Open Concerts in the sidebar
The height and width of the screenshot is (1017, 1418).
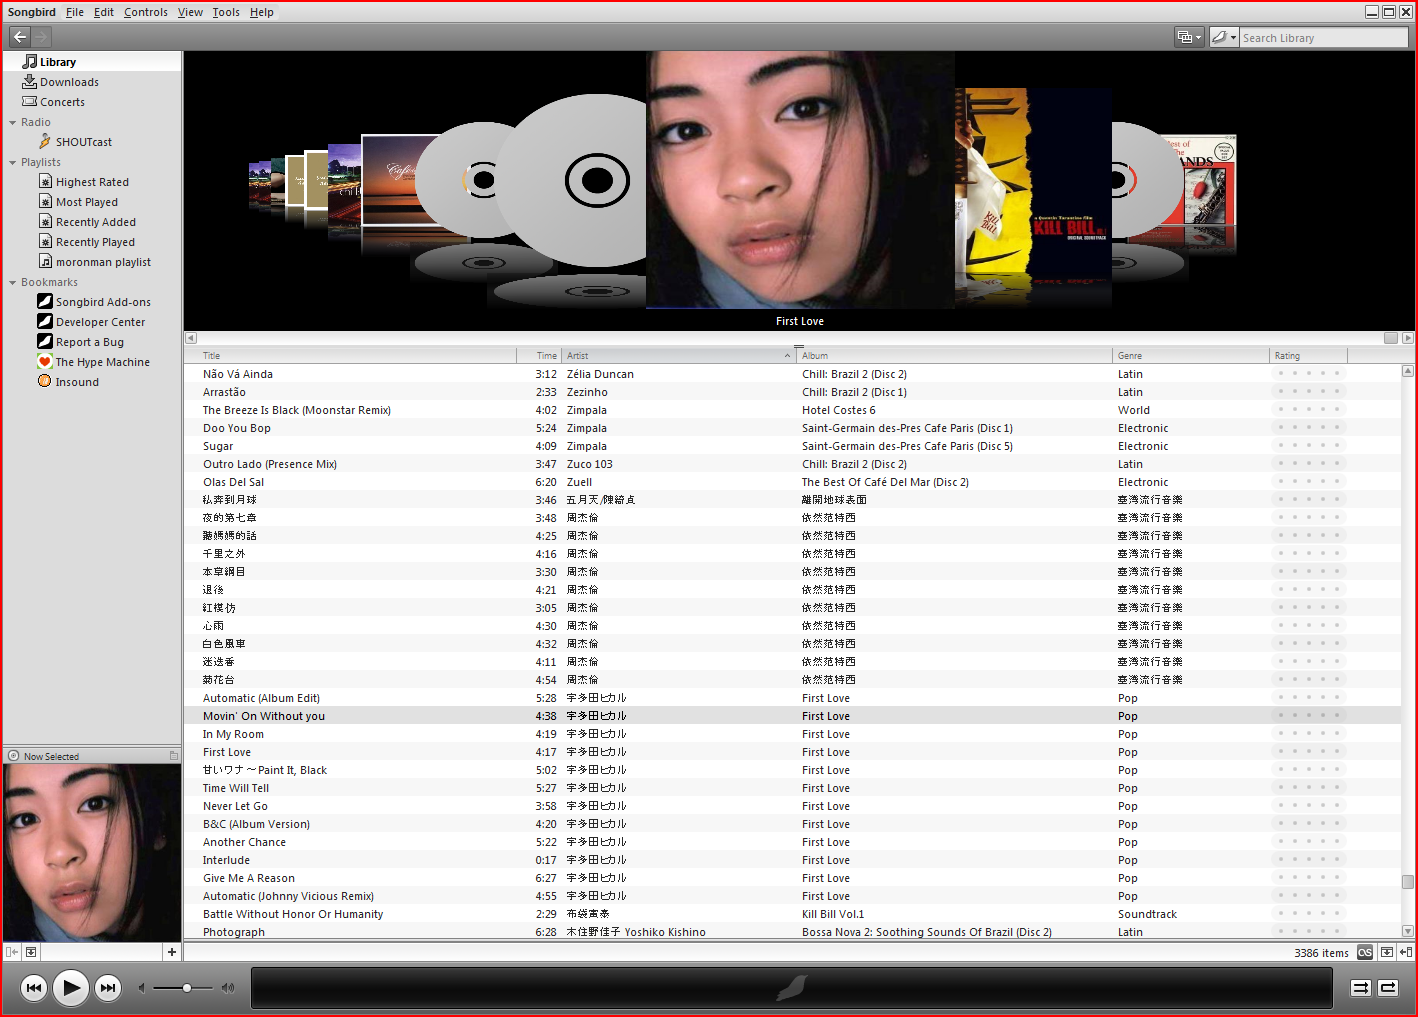62,102
